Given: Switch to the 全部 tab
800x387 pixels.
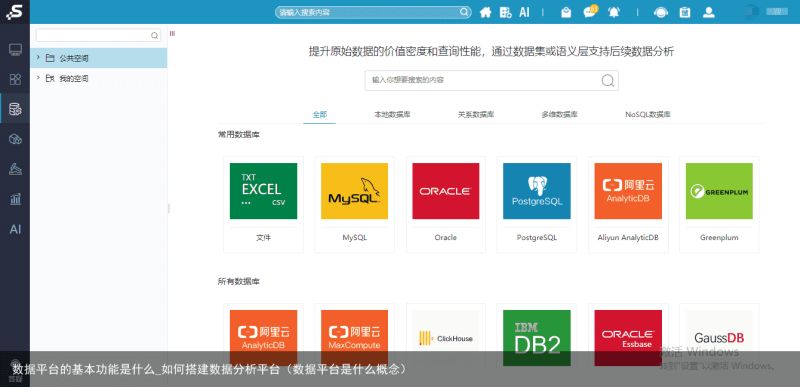Looking at the screenshot, I should click(319, 115).
